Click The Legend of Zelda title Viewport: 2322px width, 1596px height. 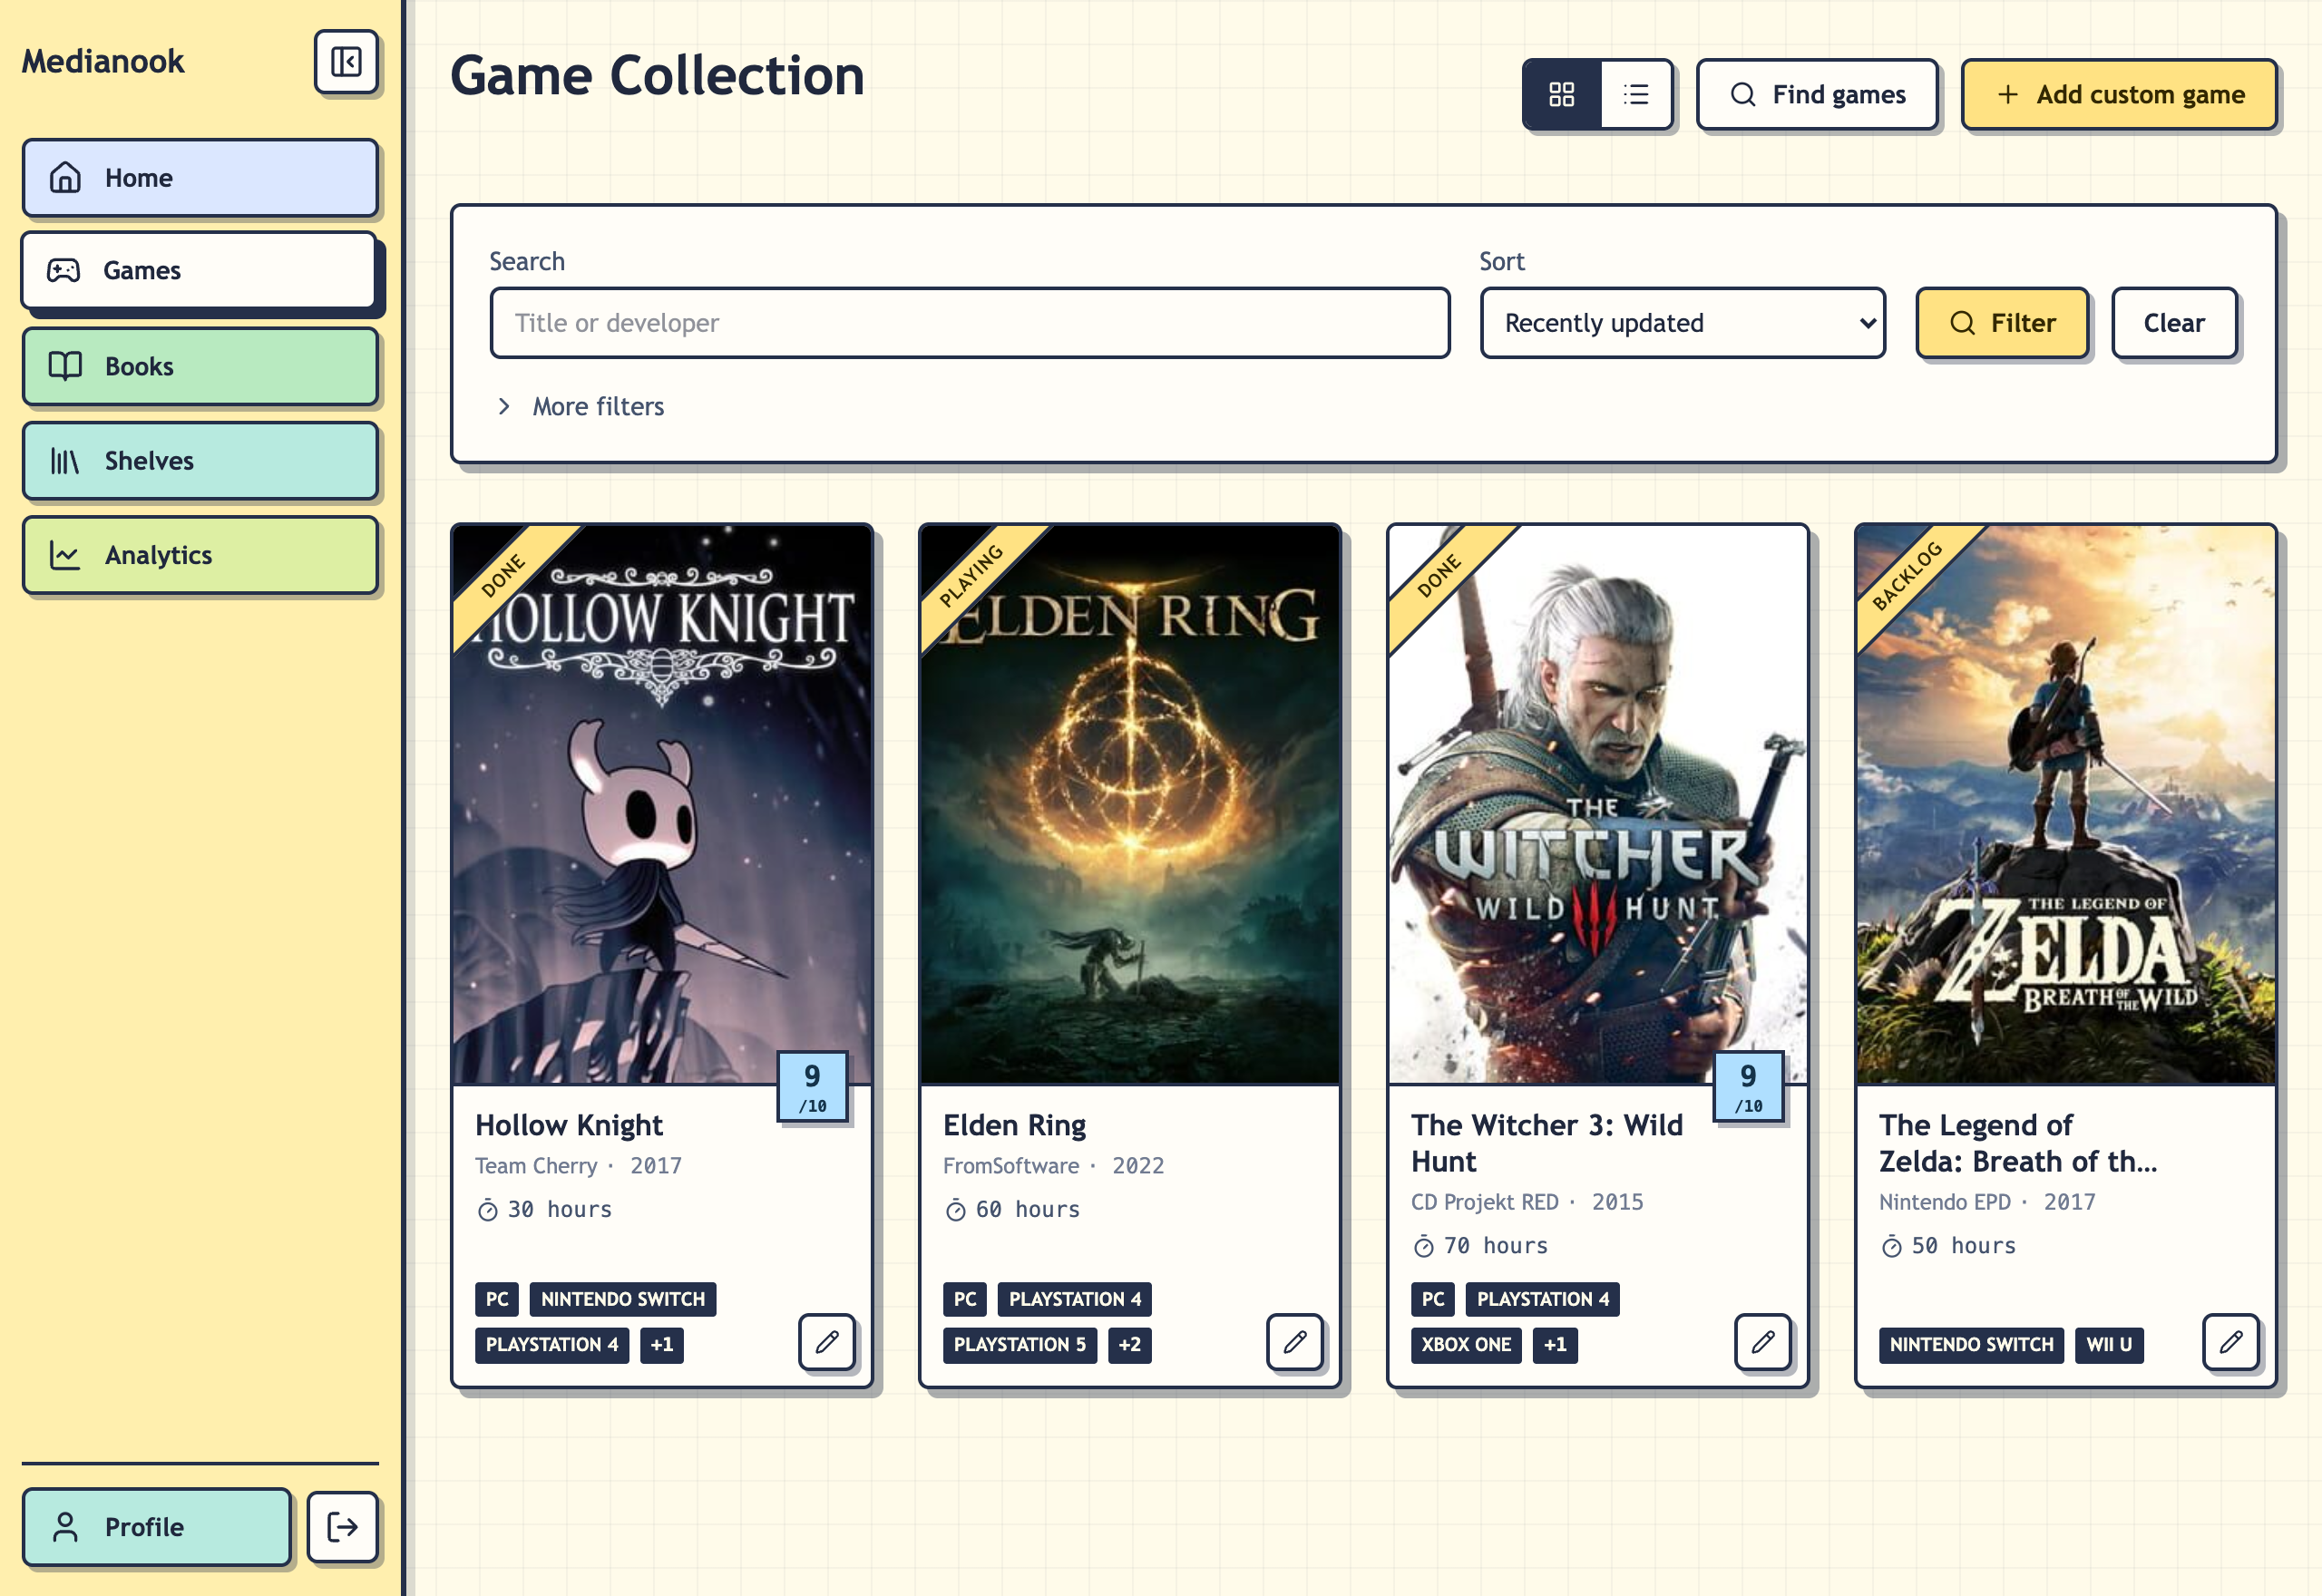click(x=2018, y=1143)
